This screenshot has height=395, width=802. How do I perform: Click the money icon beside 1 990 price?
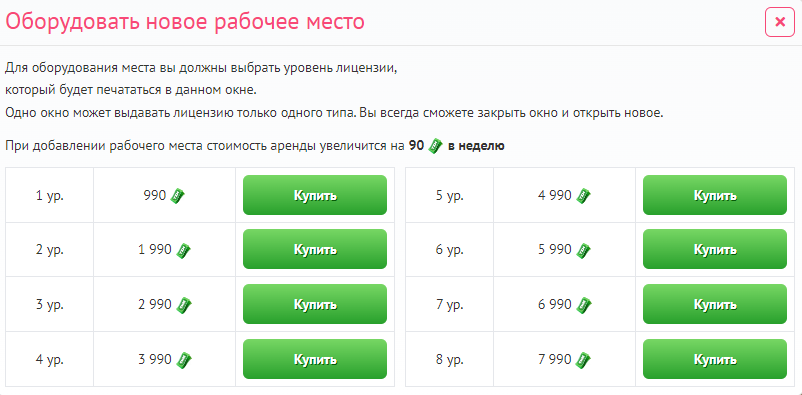[183, 251]
